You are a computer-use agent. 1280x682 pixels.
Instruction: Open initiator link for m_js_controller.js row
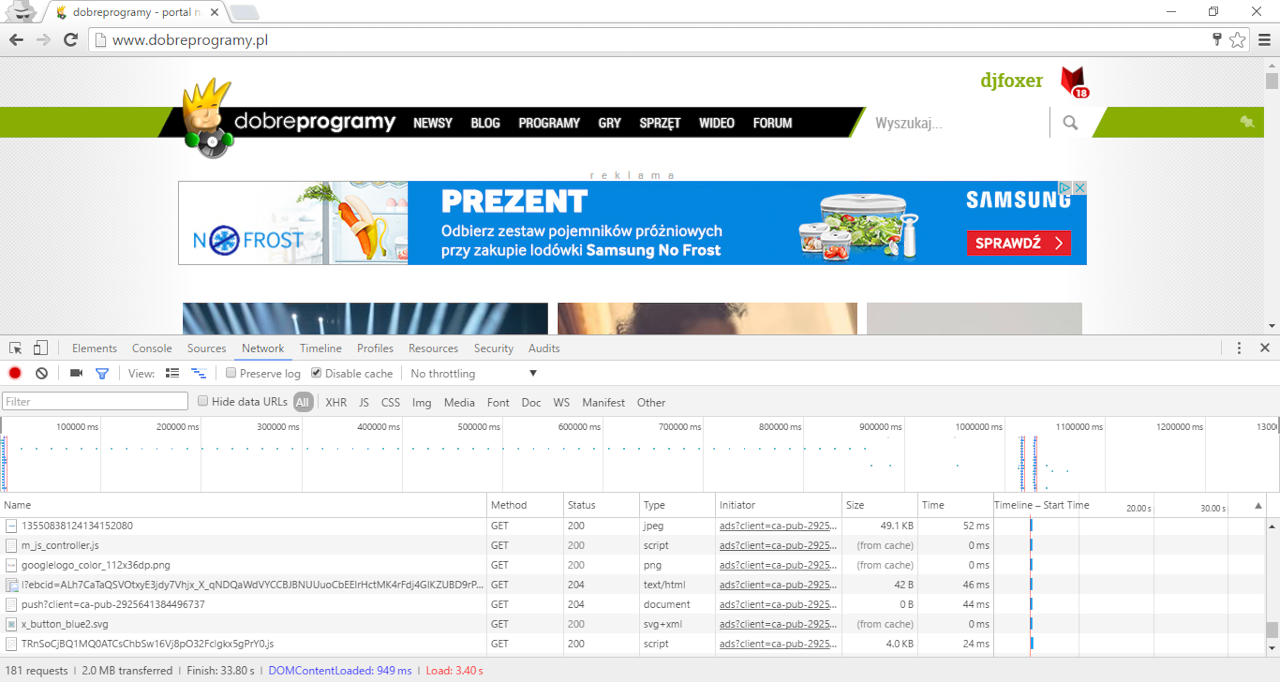click(x=777, y=545)
